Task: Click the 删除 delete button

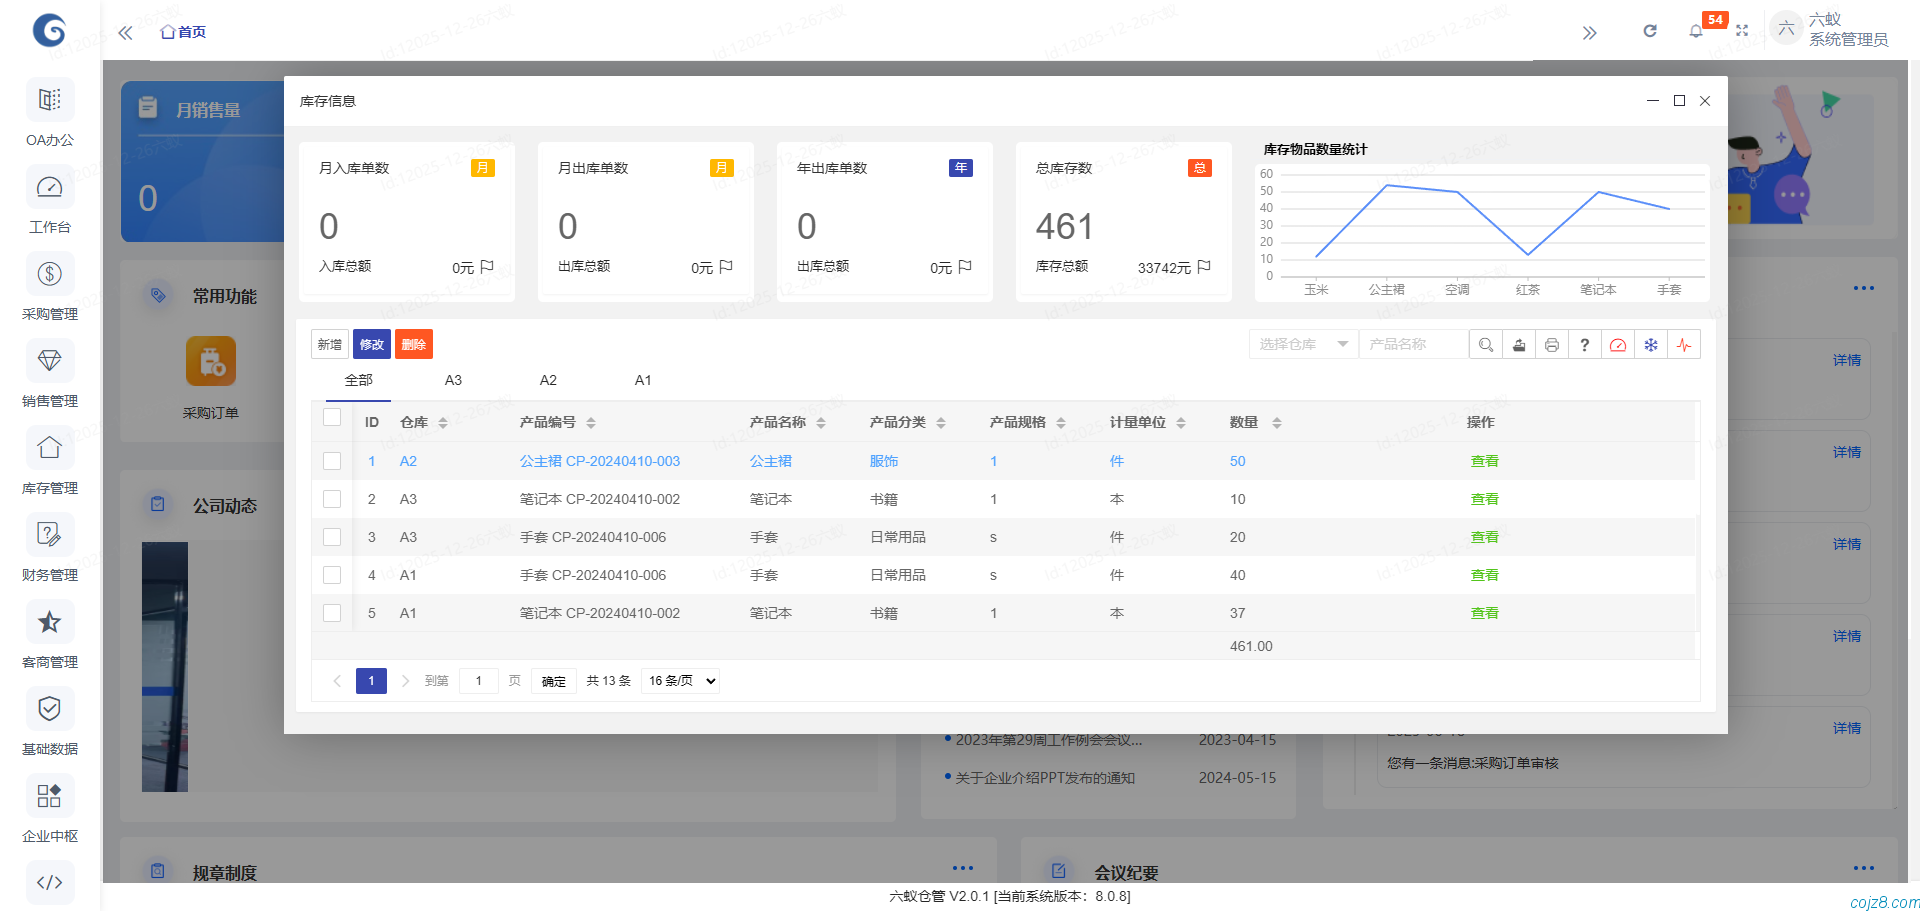Action: pyautogui.click(x=414, y=344)
